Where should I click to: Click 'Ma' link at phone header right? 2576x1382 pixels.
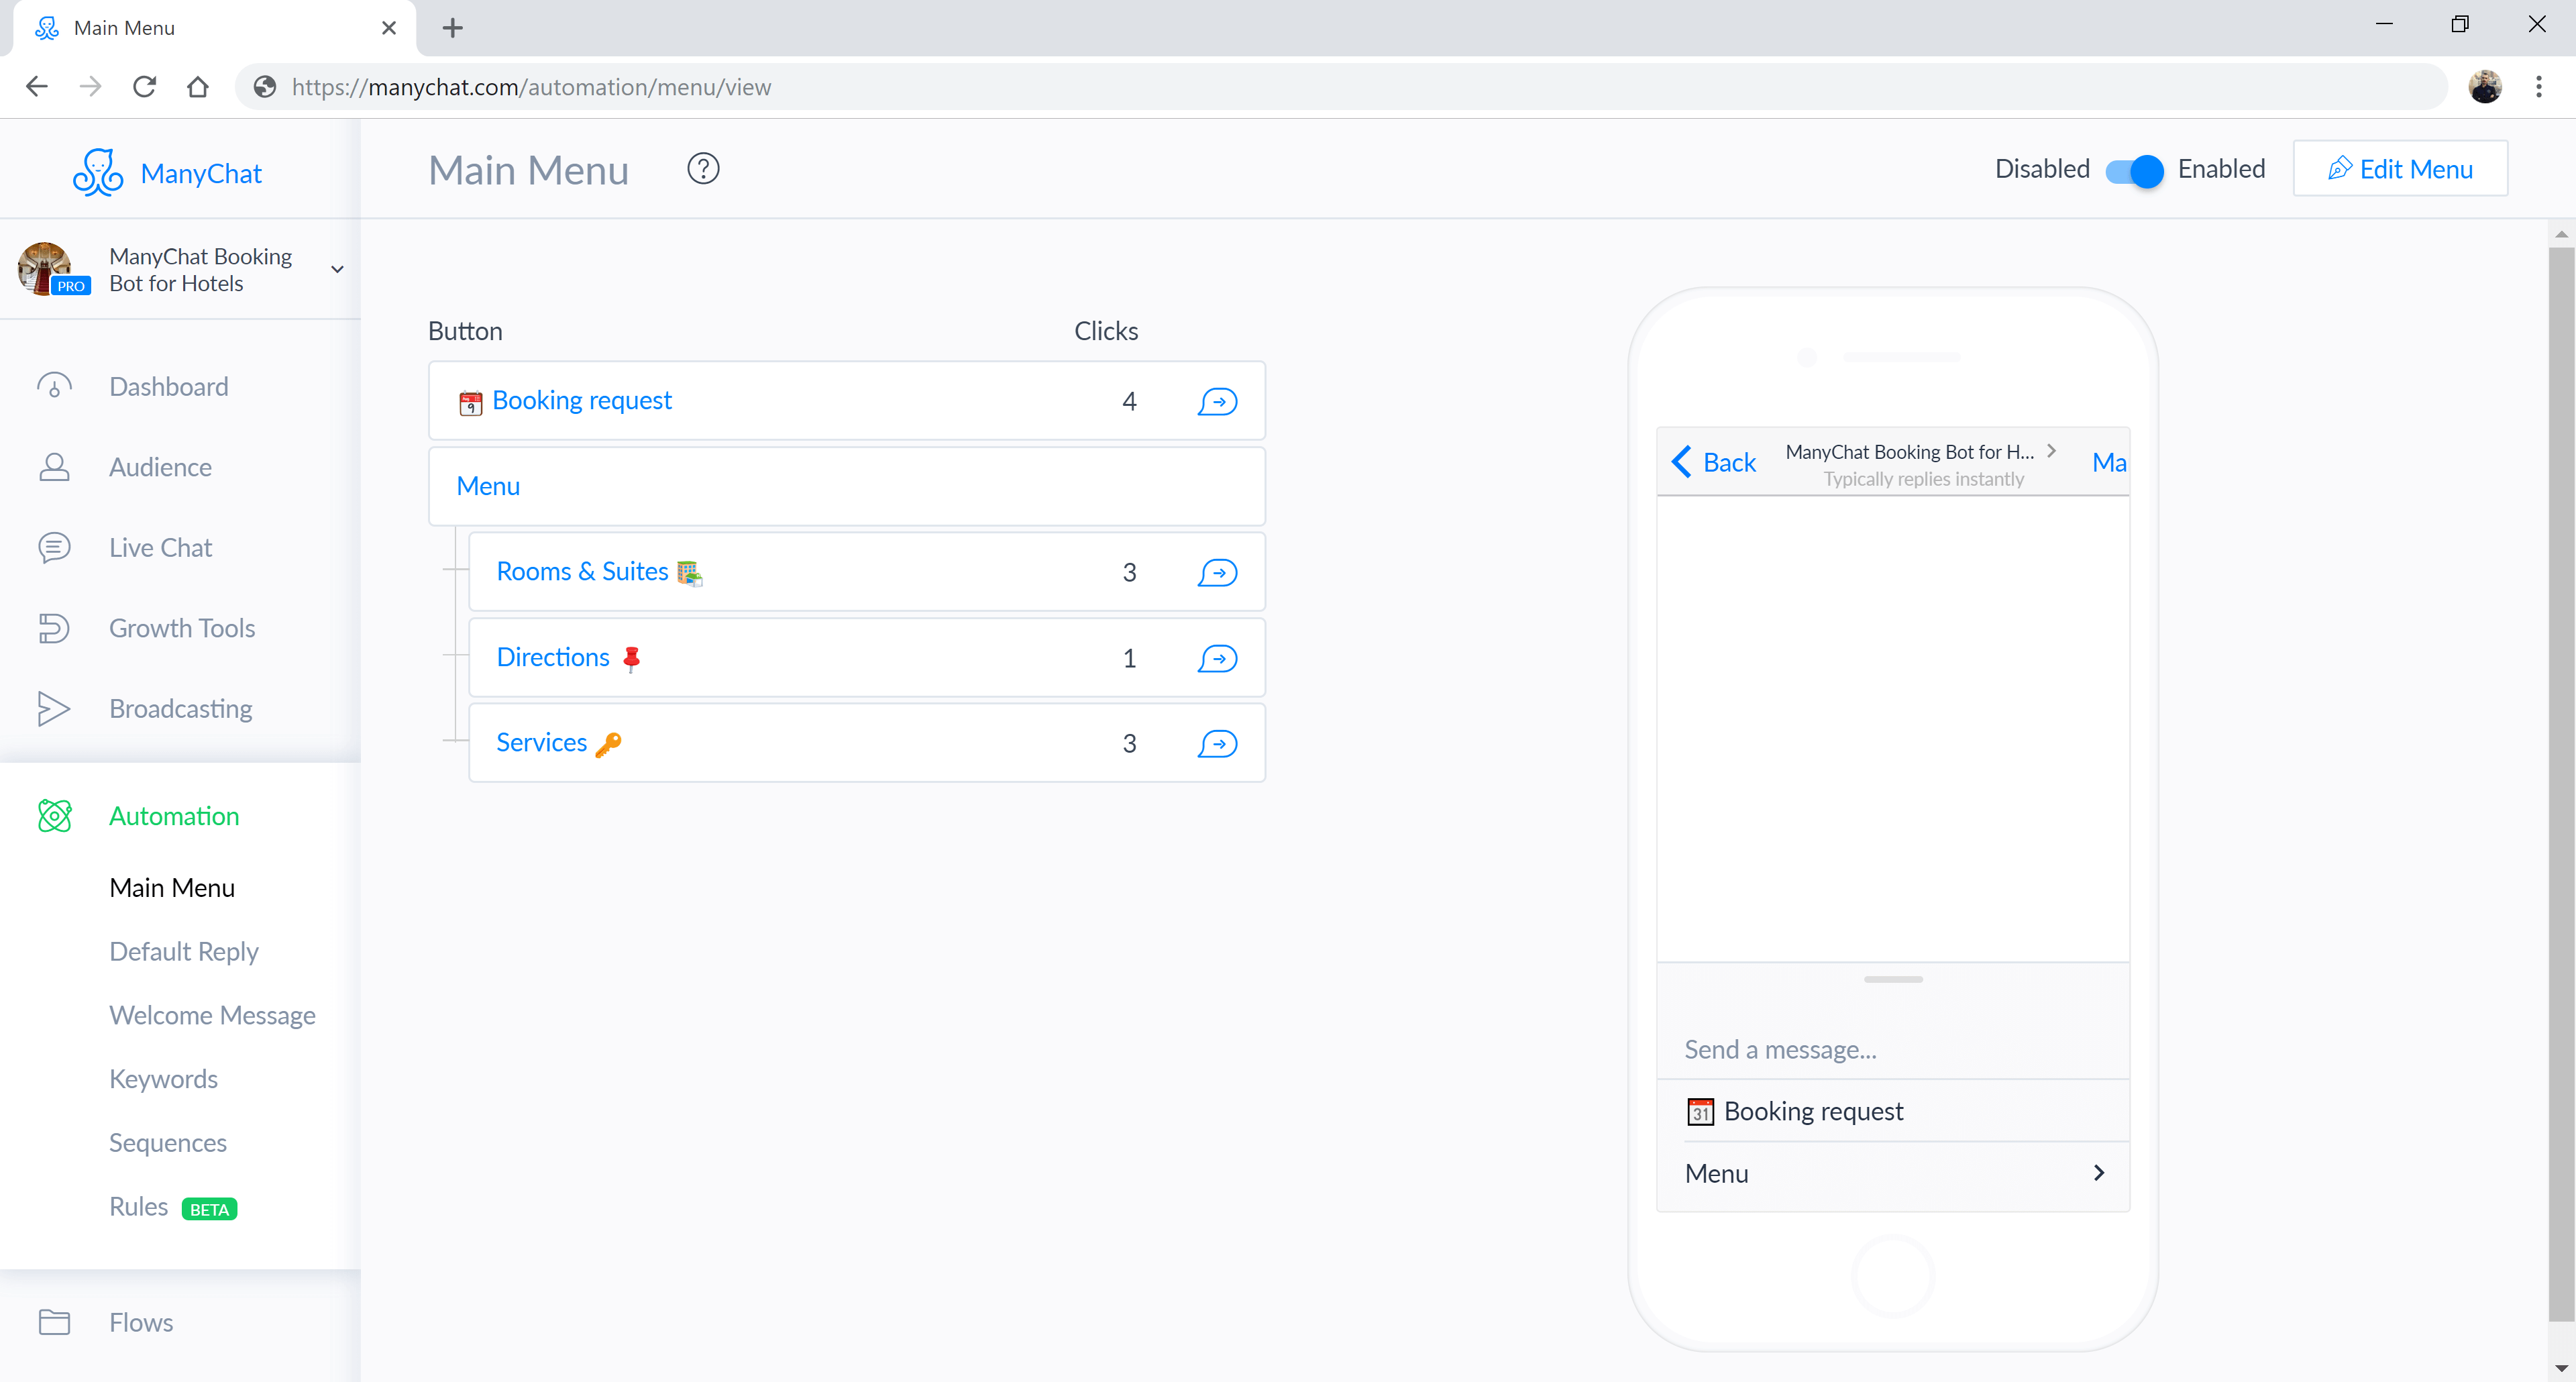[2109, 462]
